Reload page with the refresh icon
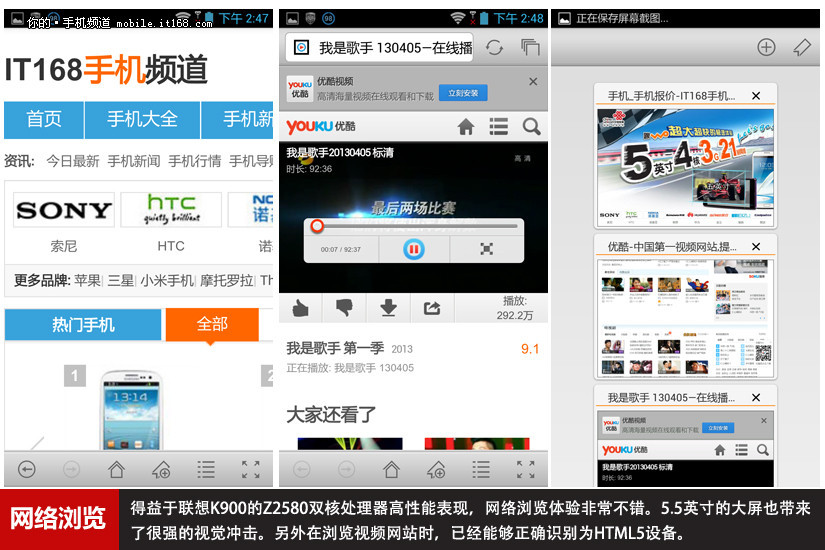This screenshot has width=825, height=550. tap(494, 48)
